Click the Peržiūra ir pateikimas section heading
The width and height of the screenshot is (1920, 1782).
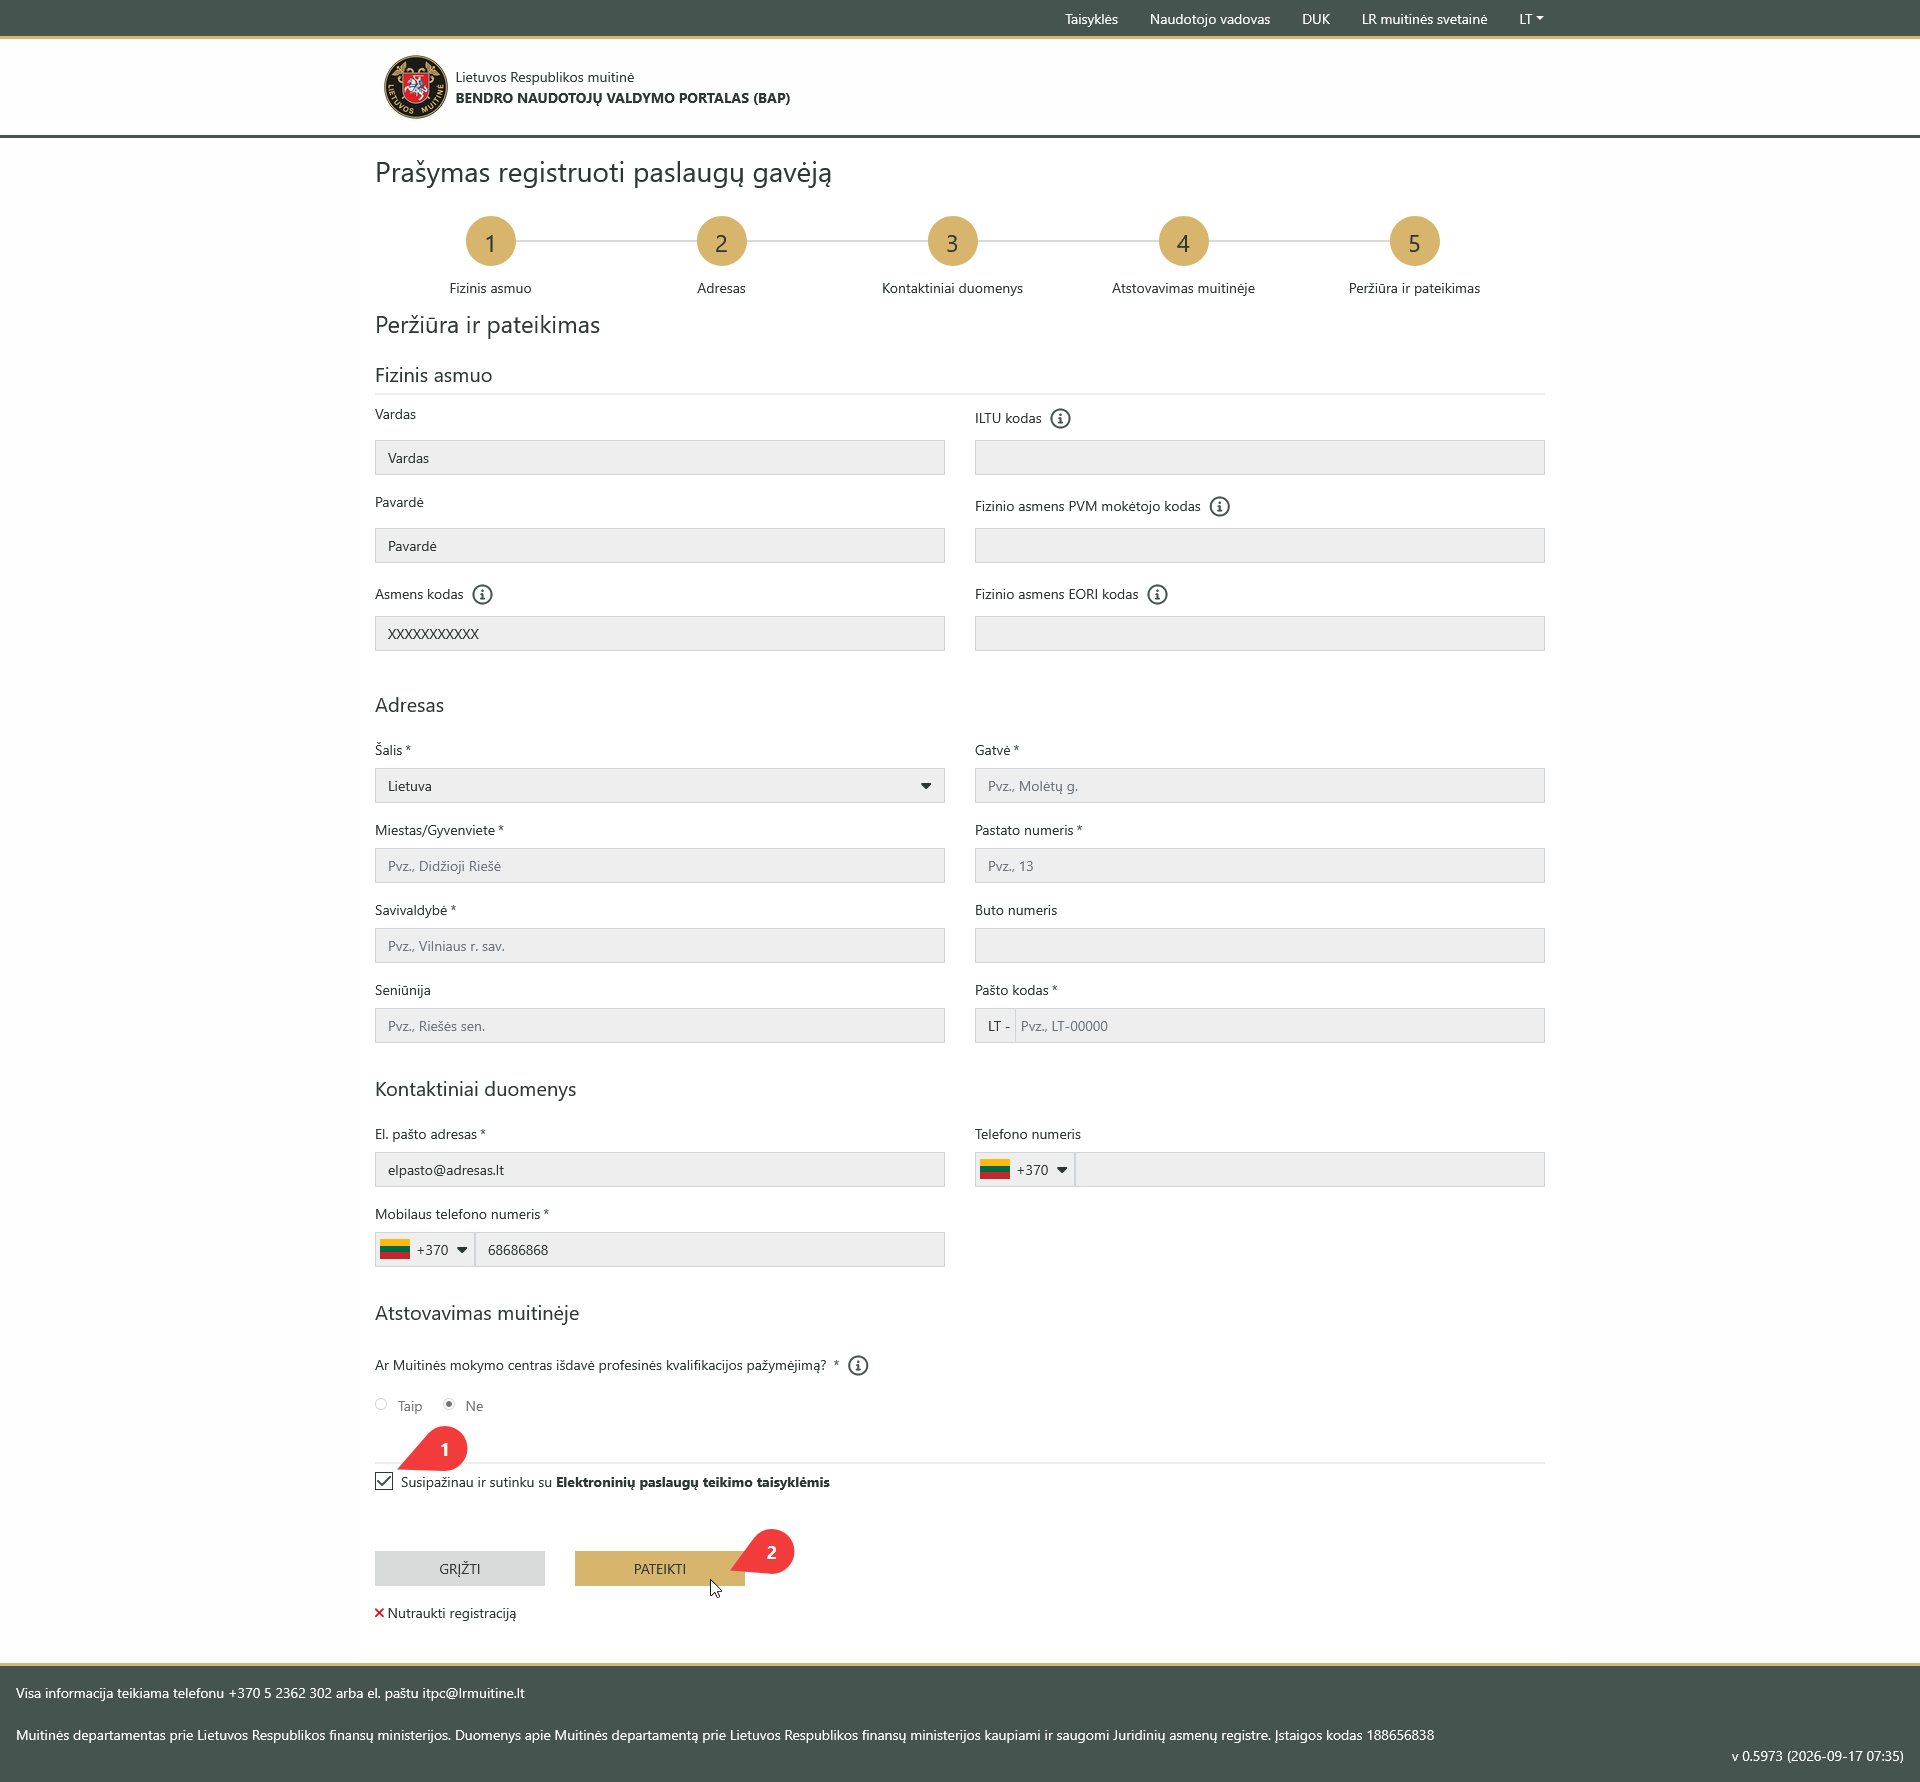click(487, 326)
